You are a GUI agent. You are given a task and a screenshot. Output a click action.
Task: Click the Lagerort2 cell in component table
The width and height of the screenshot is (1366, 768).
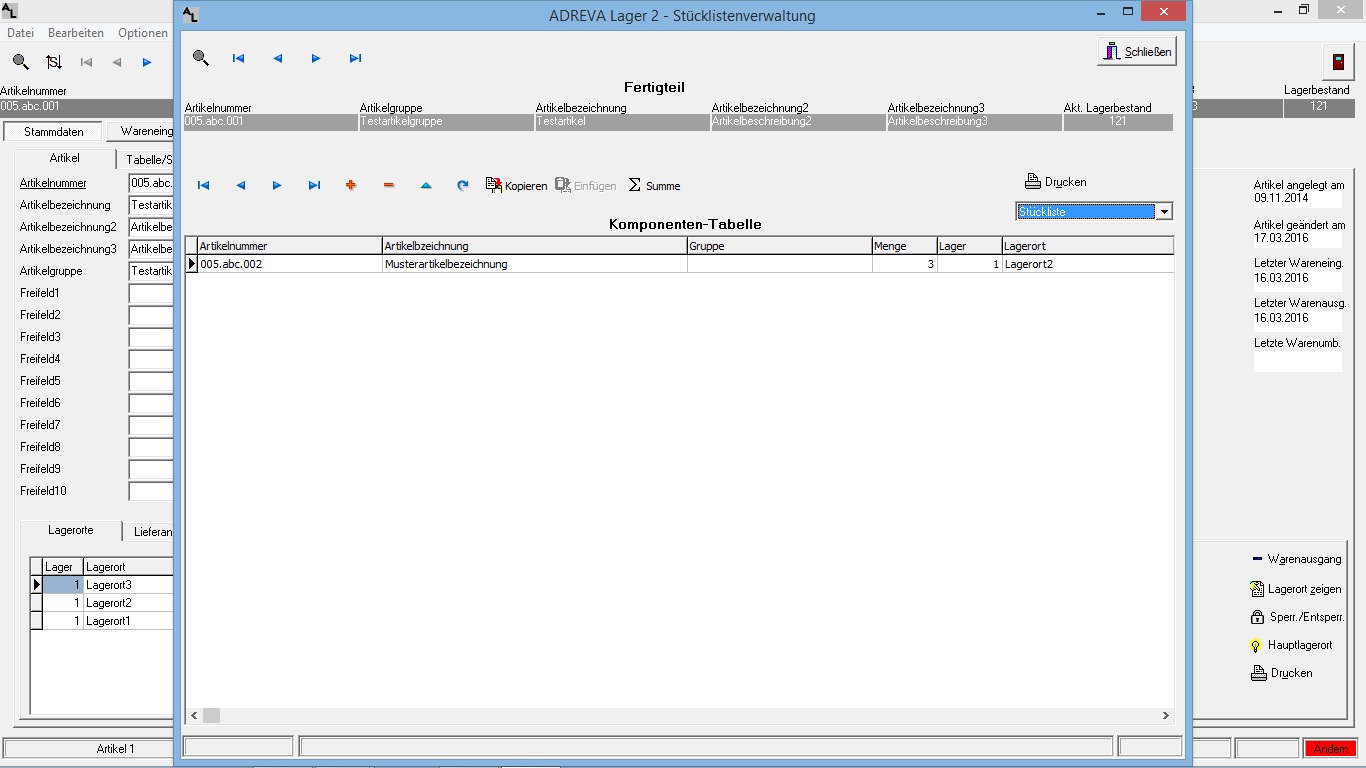tap(1088, 264)
